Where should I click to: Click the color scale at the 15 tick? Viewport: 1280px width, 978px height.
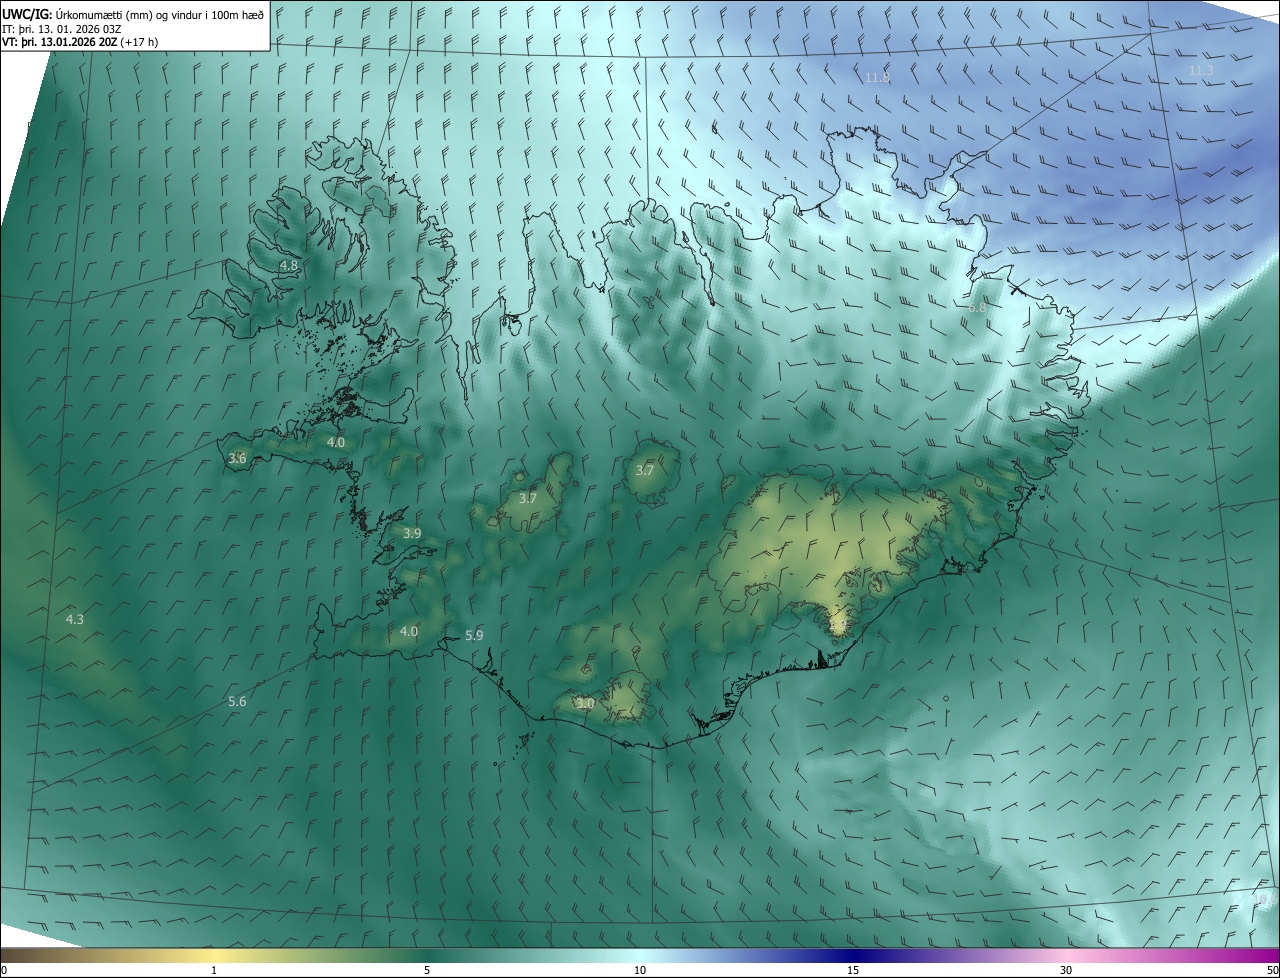pyautogui.click(x=853, y=970)
